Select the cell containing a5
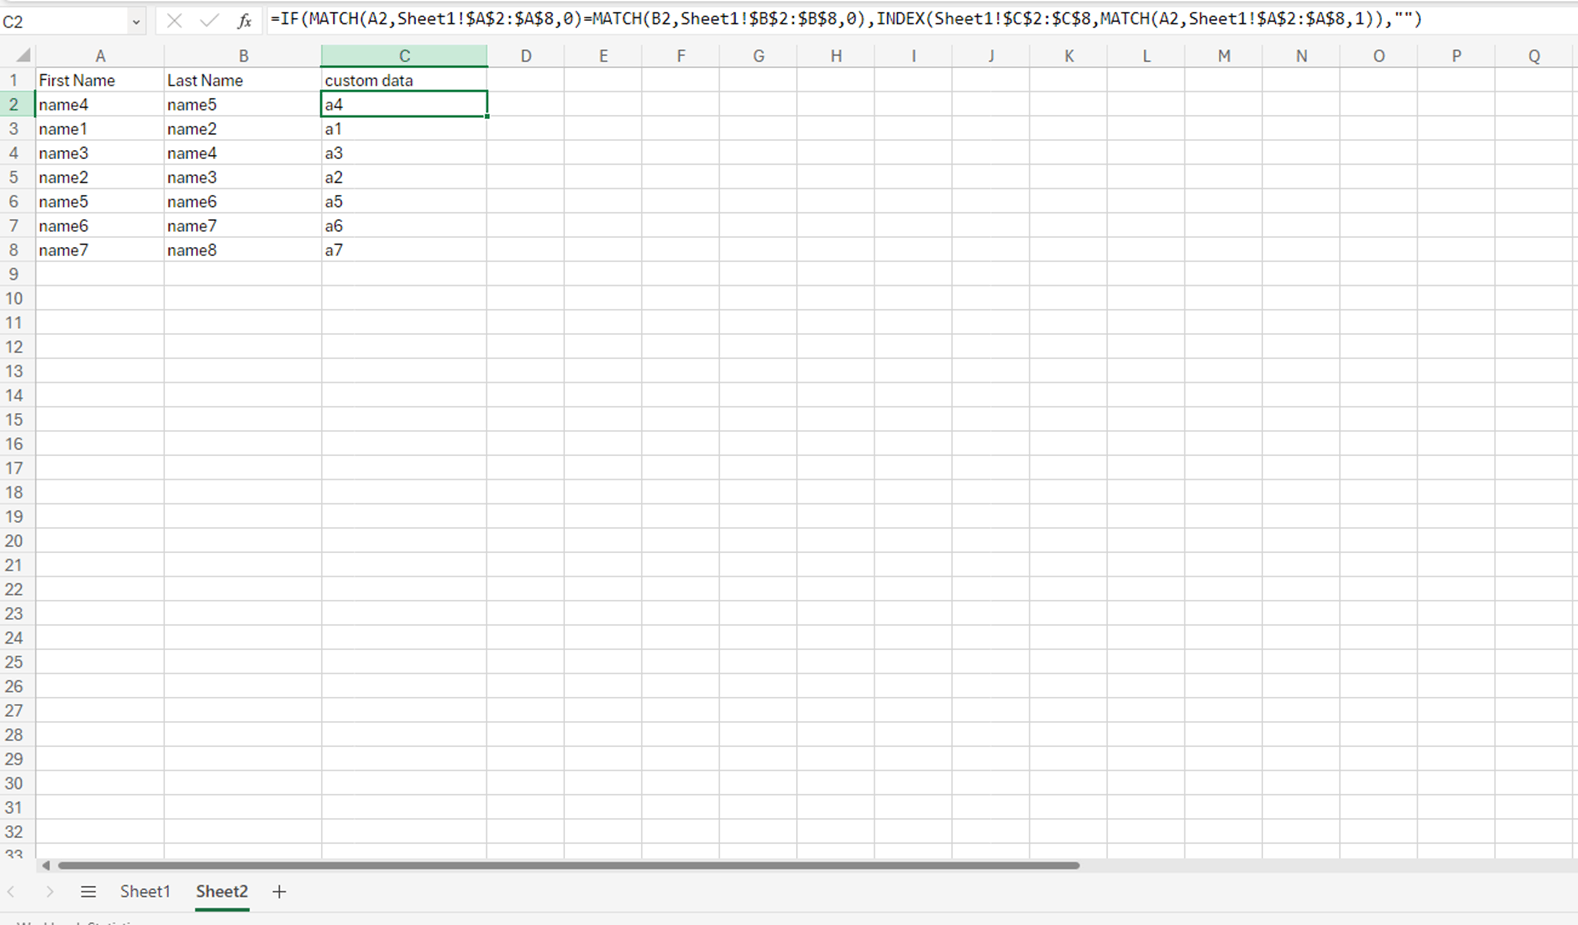 click(404, 202)
